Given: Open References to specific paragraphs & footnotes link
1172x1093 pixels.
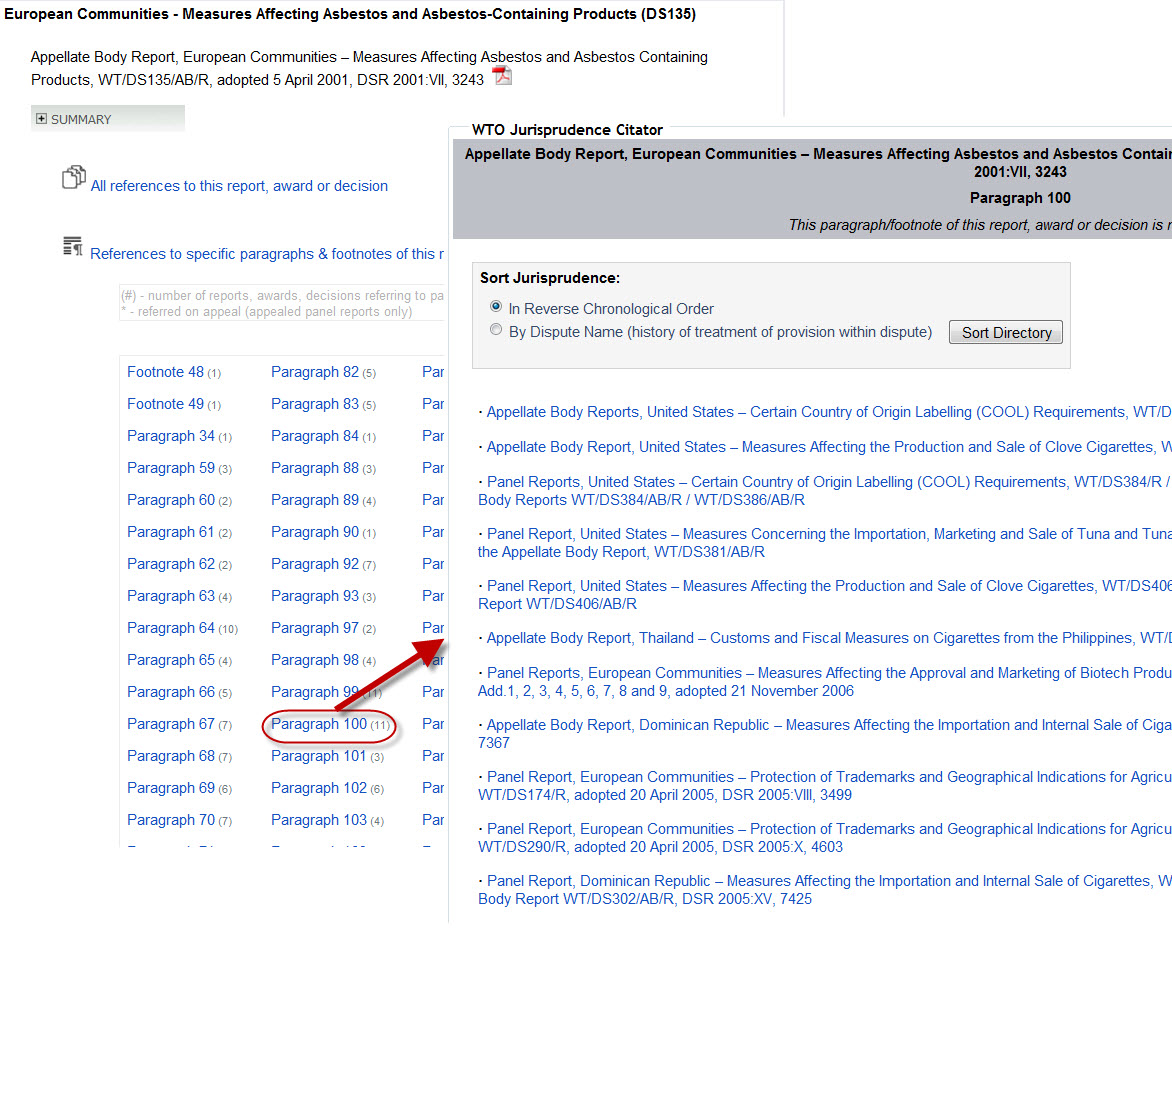Looking at the screenshot, I should coord(267,254).
